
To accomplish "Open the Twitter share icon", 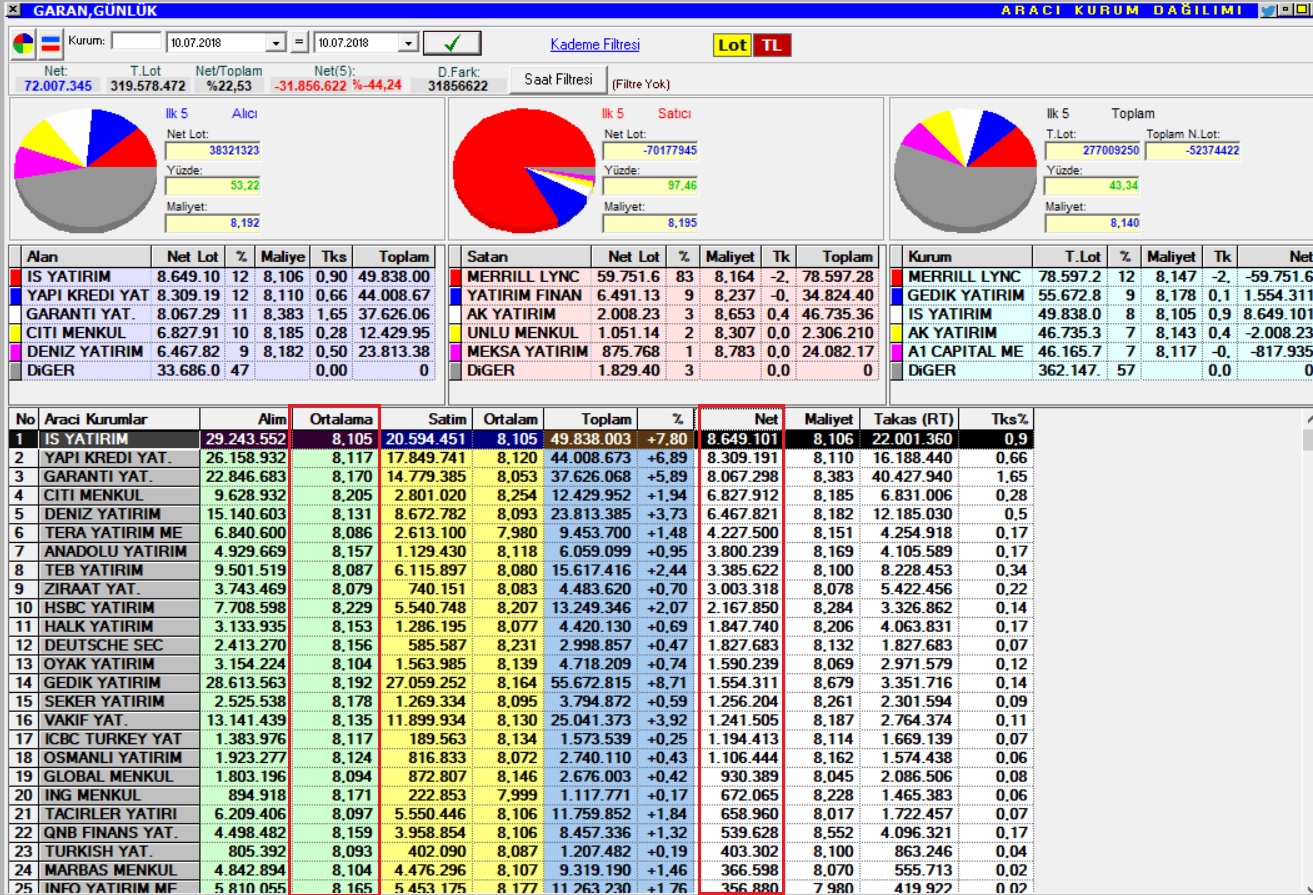I will 1267,11.
